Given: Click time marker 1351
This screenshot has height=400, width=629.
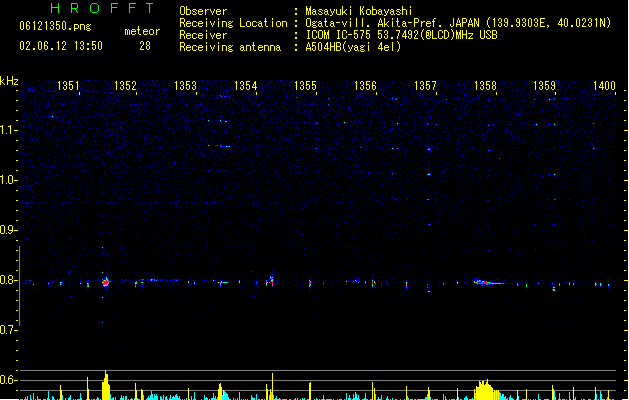Looking at the screenshot, I should click(x=69, y=86).
